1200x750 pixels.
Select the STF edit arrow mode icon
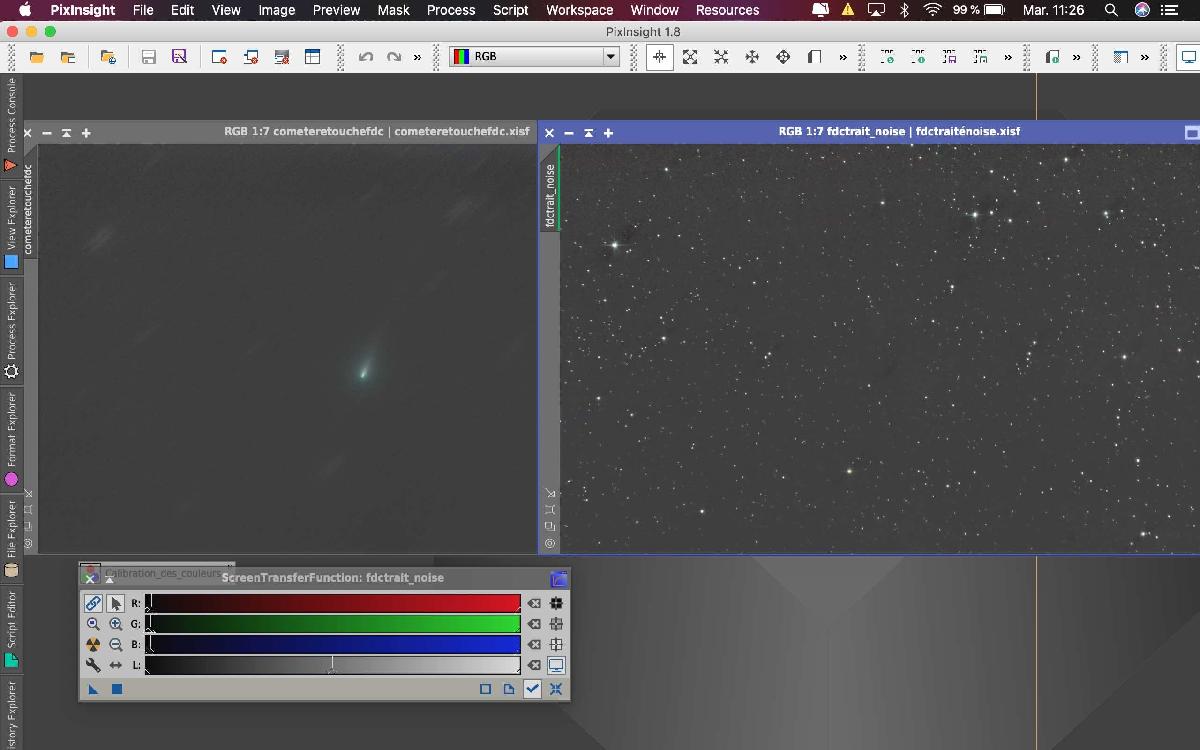pyautogui.click(x=116, y=603)
